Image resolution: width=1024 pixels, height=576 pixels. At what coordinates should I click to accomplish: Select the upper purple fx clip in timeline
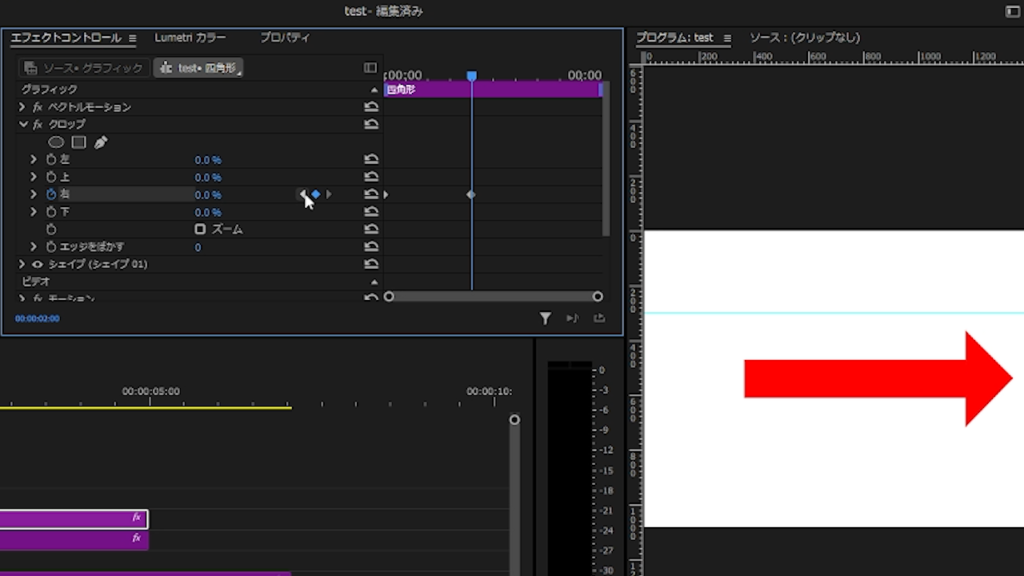74,519
